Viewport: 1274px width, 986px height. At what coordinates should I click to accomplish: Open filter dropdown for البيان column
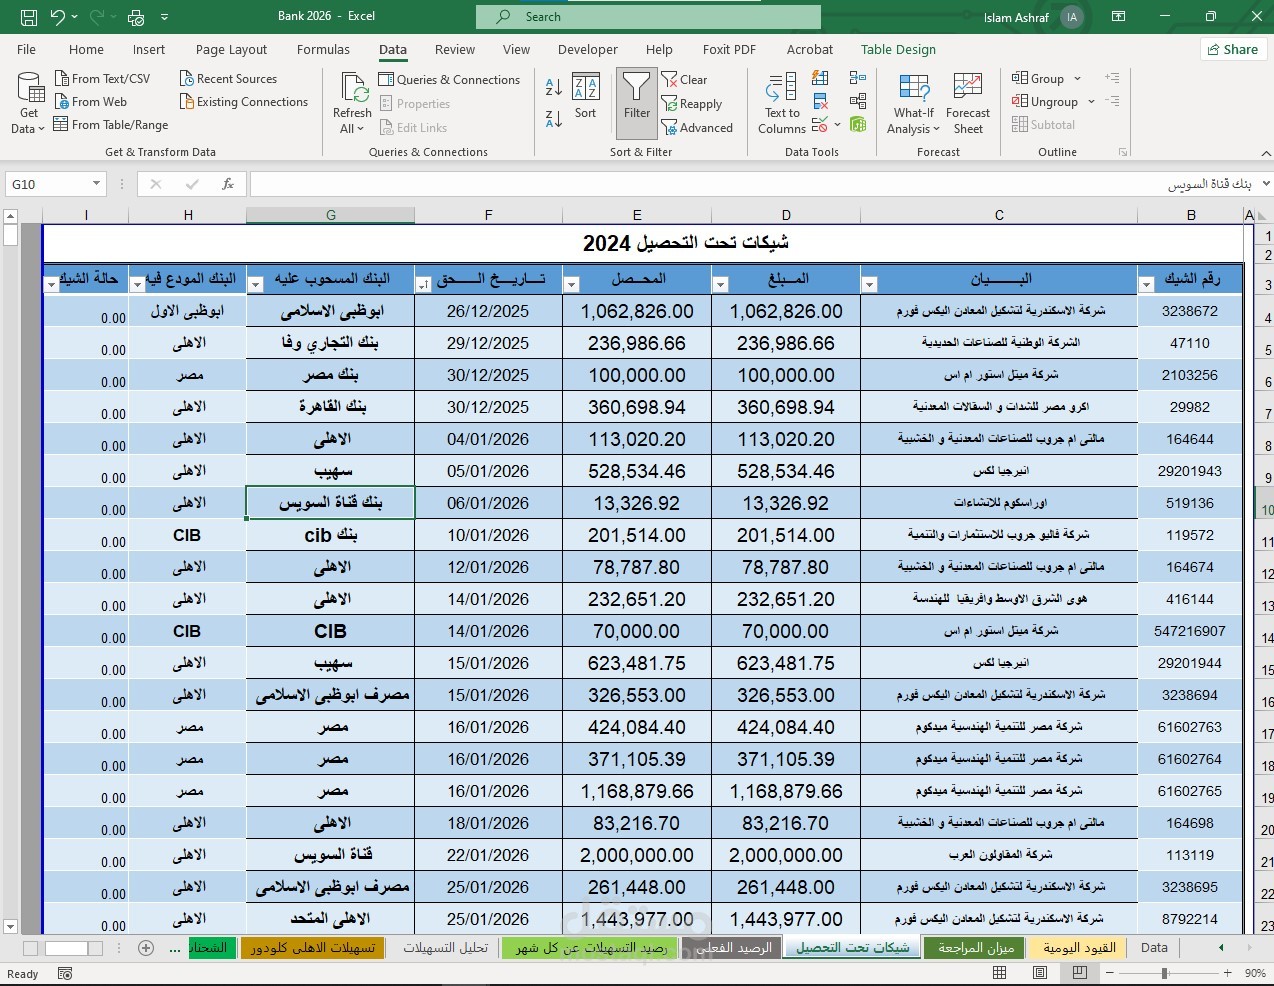point(869,285)
